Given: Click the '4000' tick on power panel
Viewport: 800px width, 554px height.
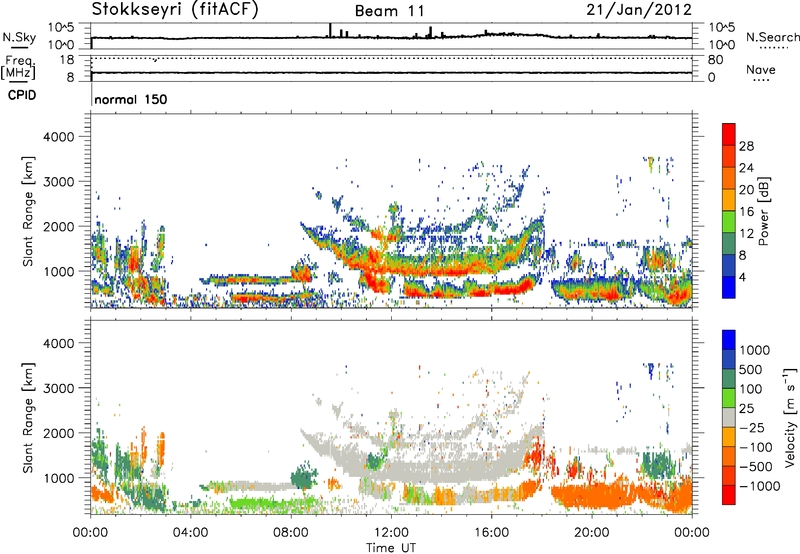Looking at the screenshot, I should [59, 137].
